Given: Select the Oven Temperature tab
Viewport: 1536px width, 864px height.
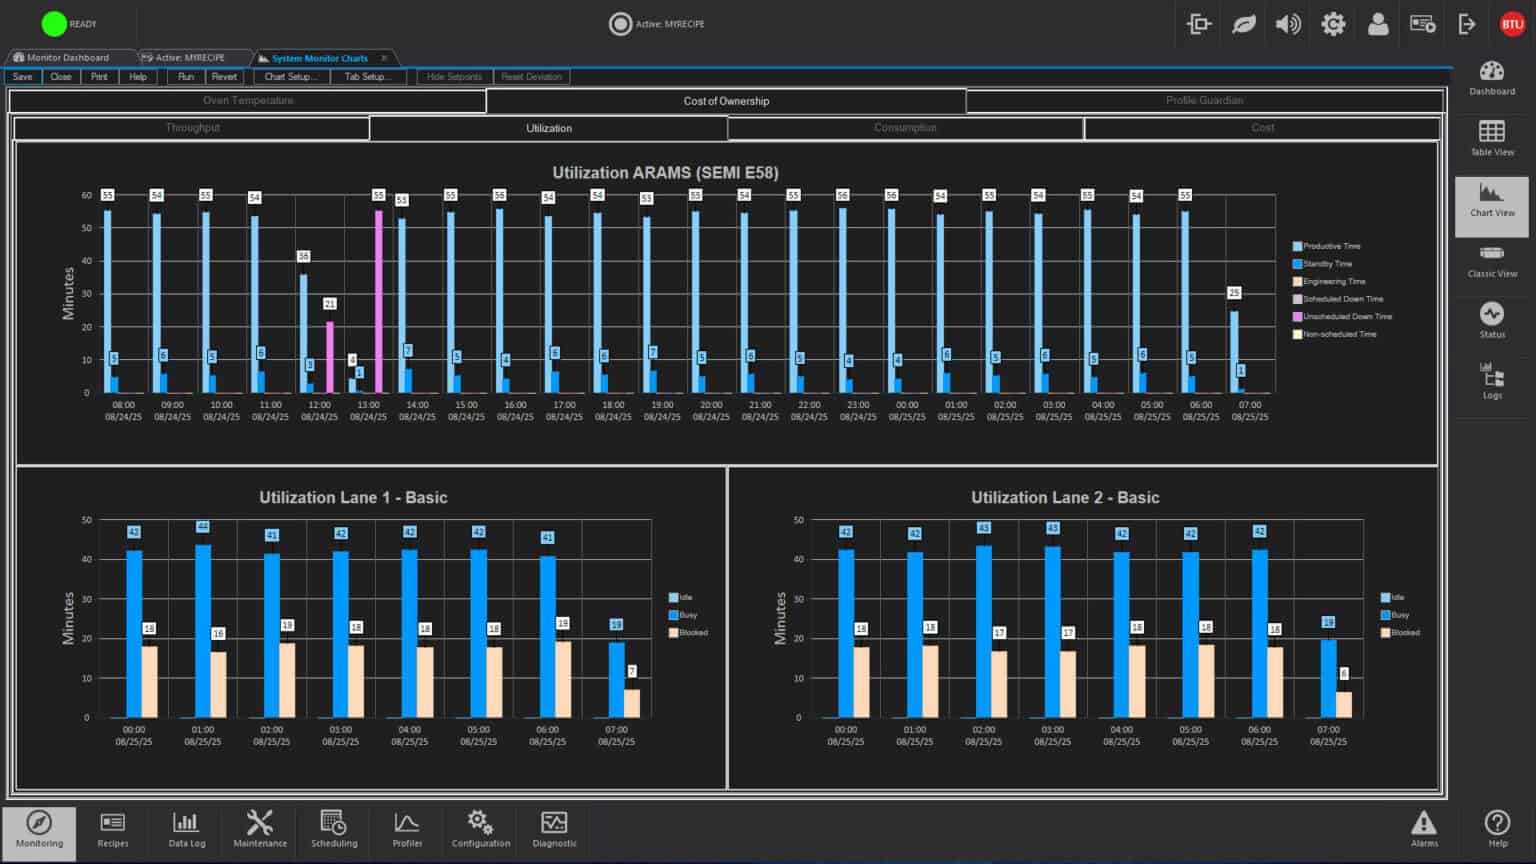Looking at the screenshot, I should click(x=248, y=101).
